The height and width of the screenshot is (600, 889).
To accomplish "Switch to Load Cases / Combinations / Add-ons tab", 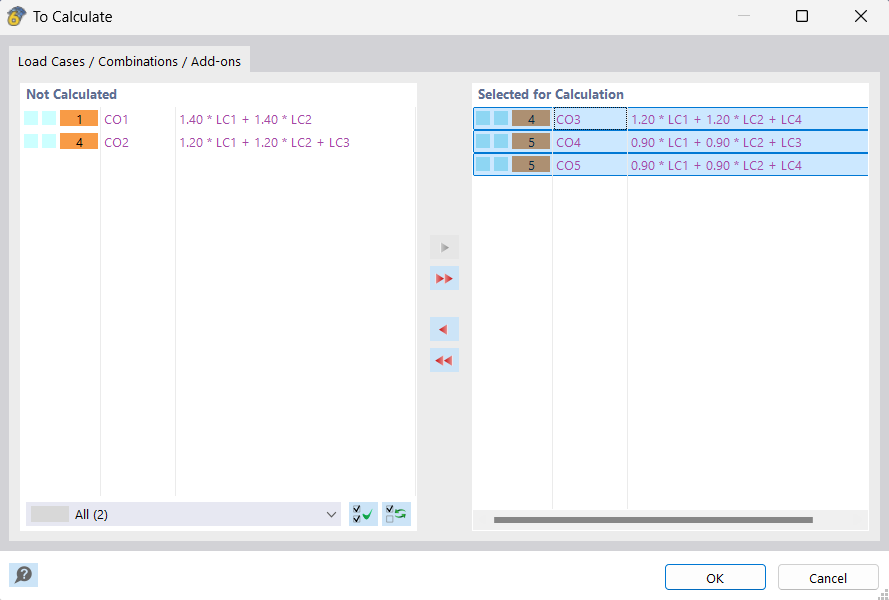I will coord(129,61).
